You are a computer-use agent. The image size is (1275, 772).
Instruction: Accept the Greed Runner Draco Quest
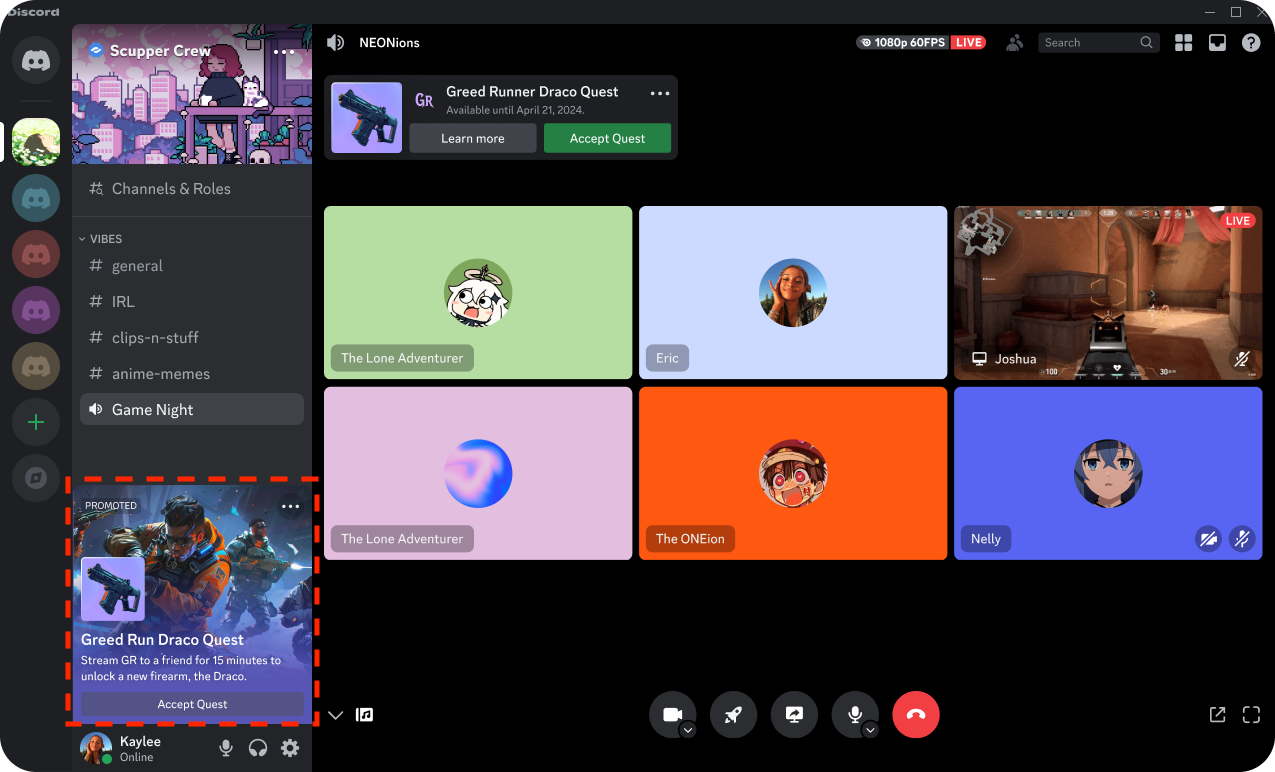[x=607, y=138]
